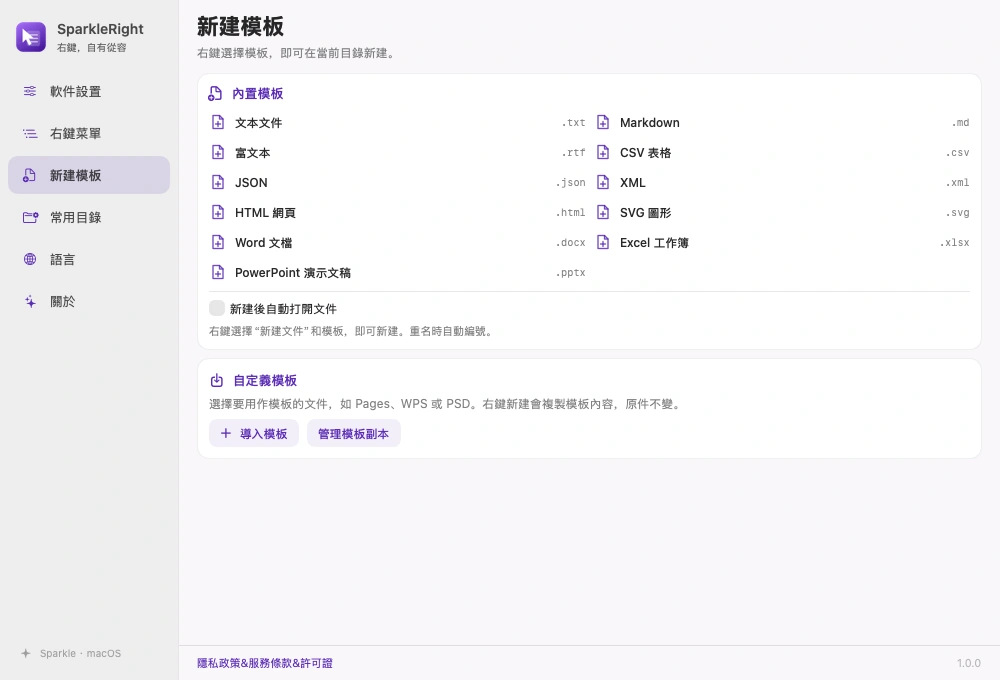
Task: Click the .csv extension label
Action: tap(957, 152)
